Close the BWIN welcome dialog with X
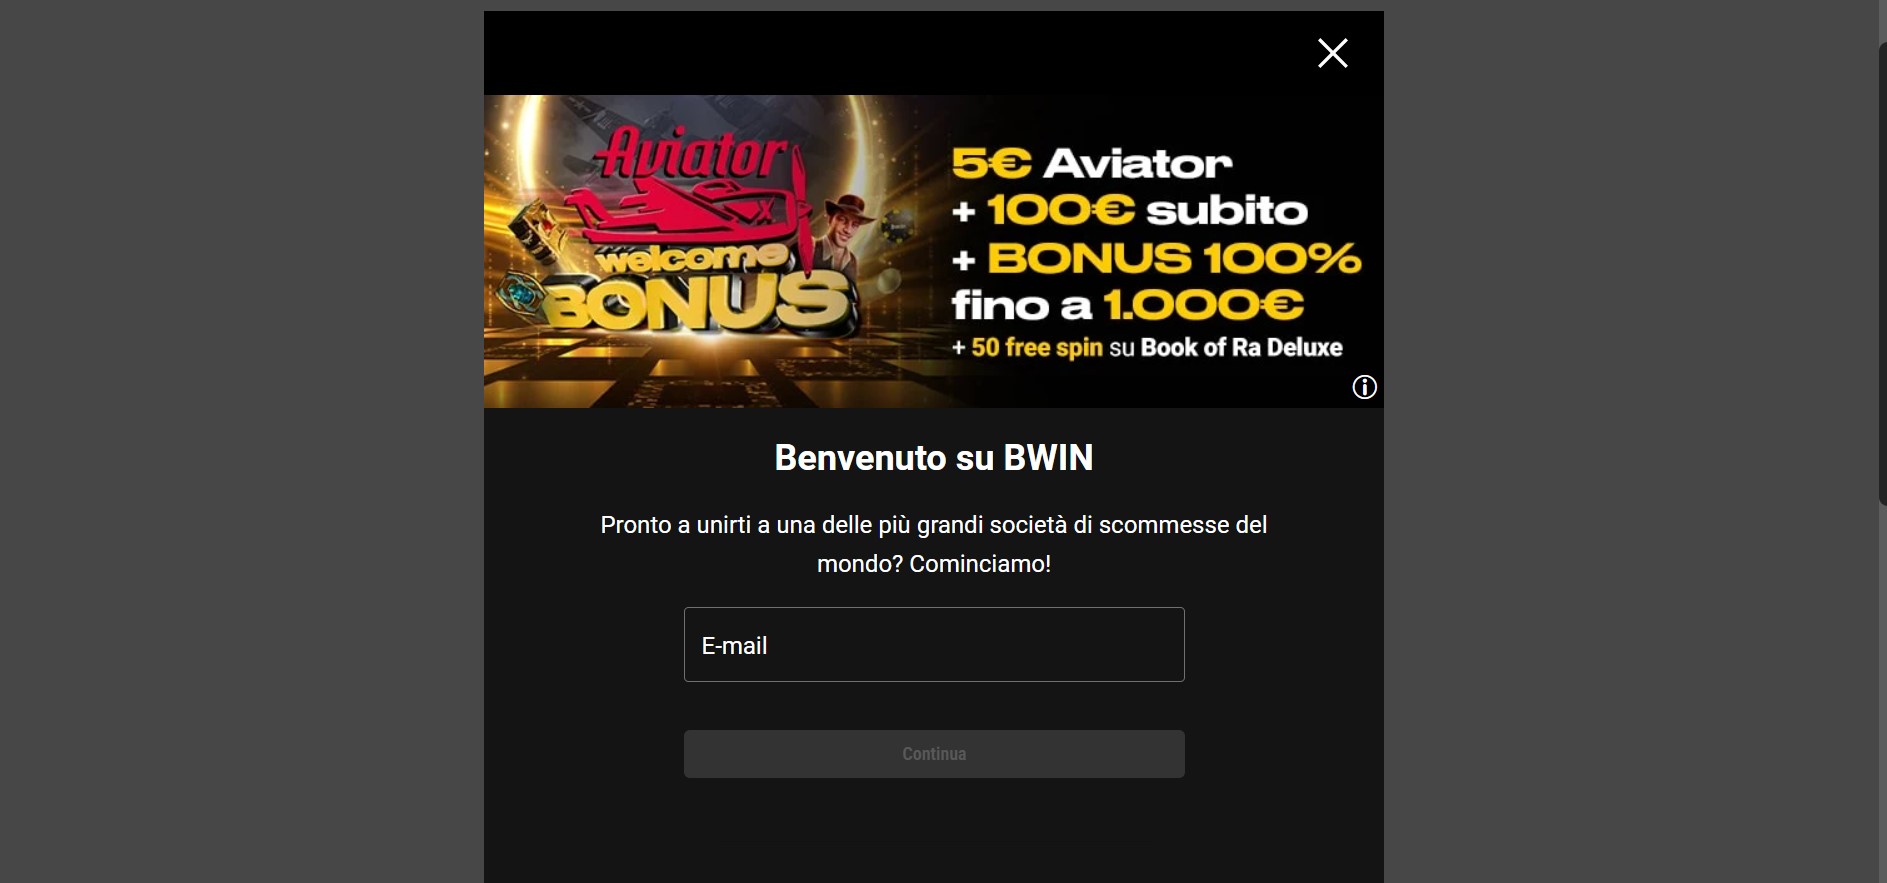Viewport: 1887px width, 883px height. click(x=1333, y=53)
